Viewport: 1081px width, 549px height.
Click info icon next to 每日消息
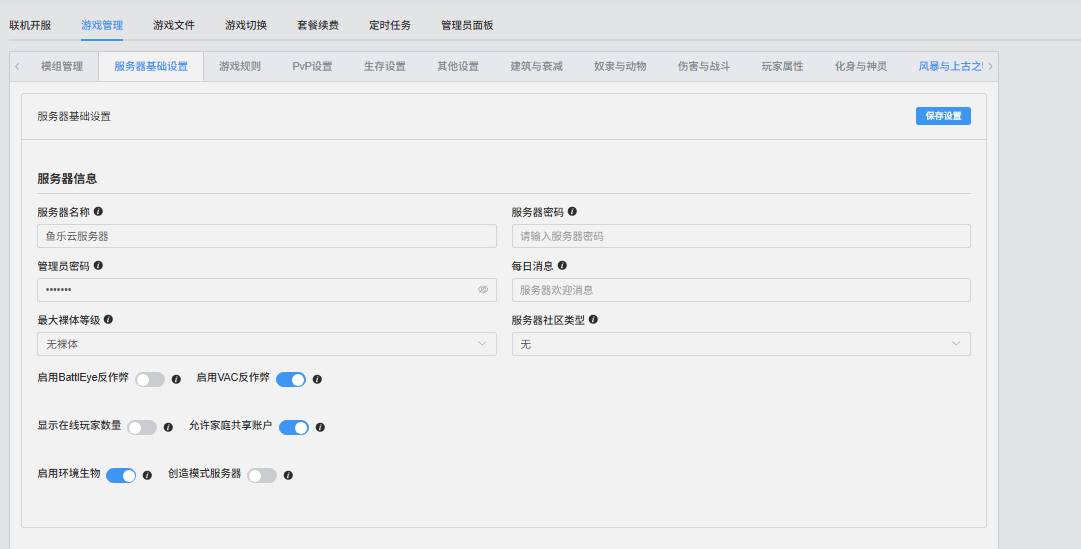pyautogui.click(x=562, y=266)
